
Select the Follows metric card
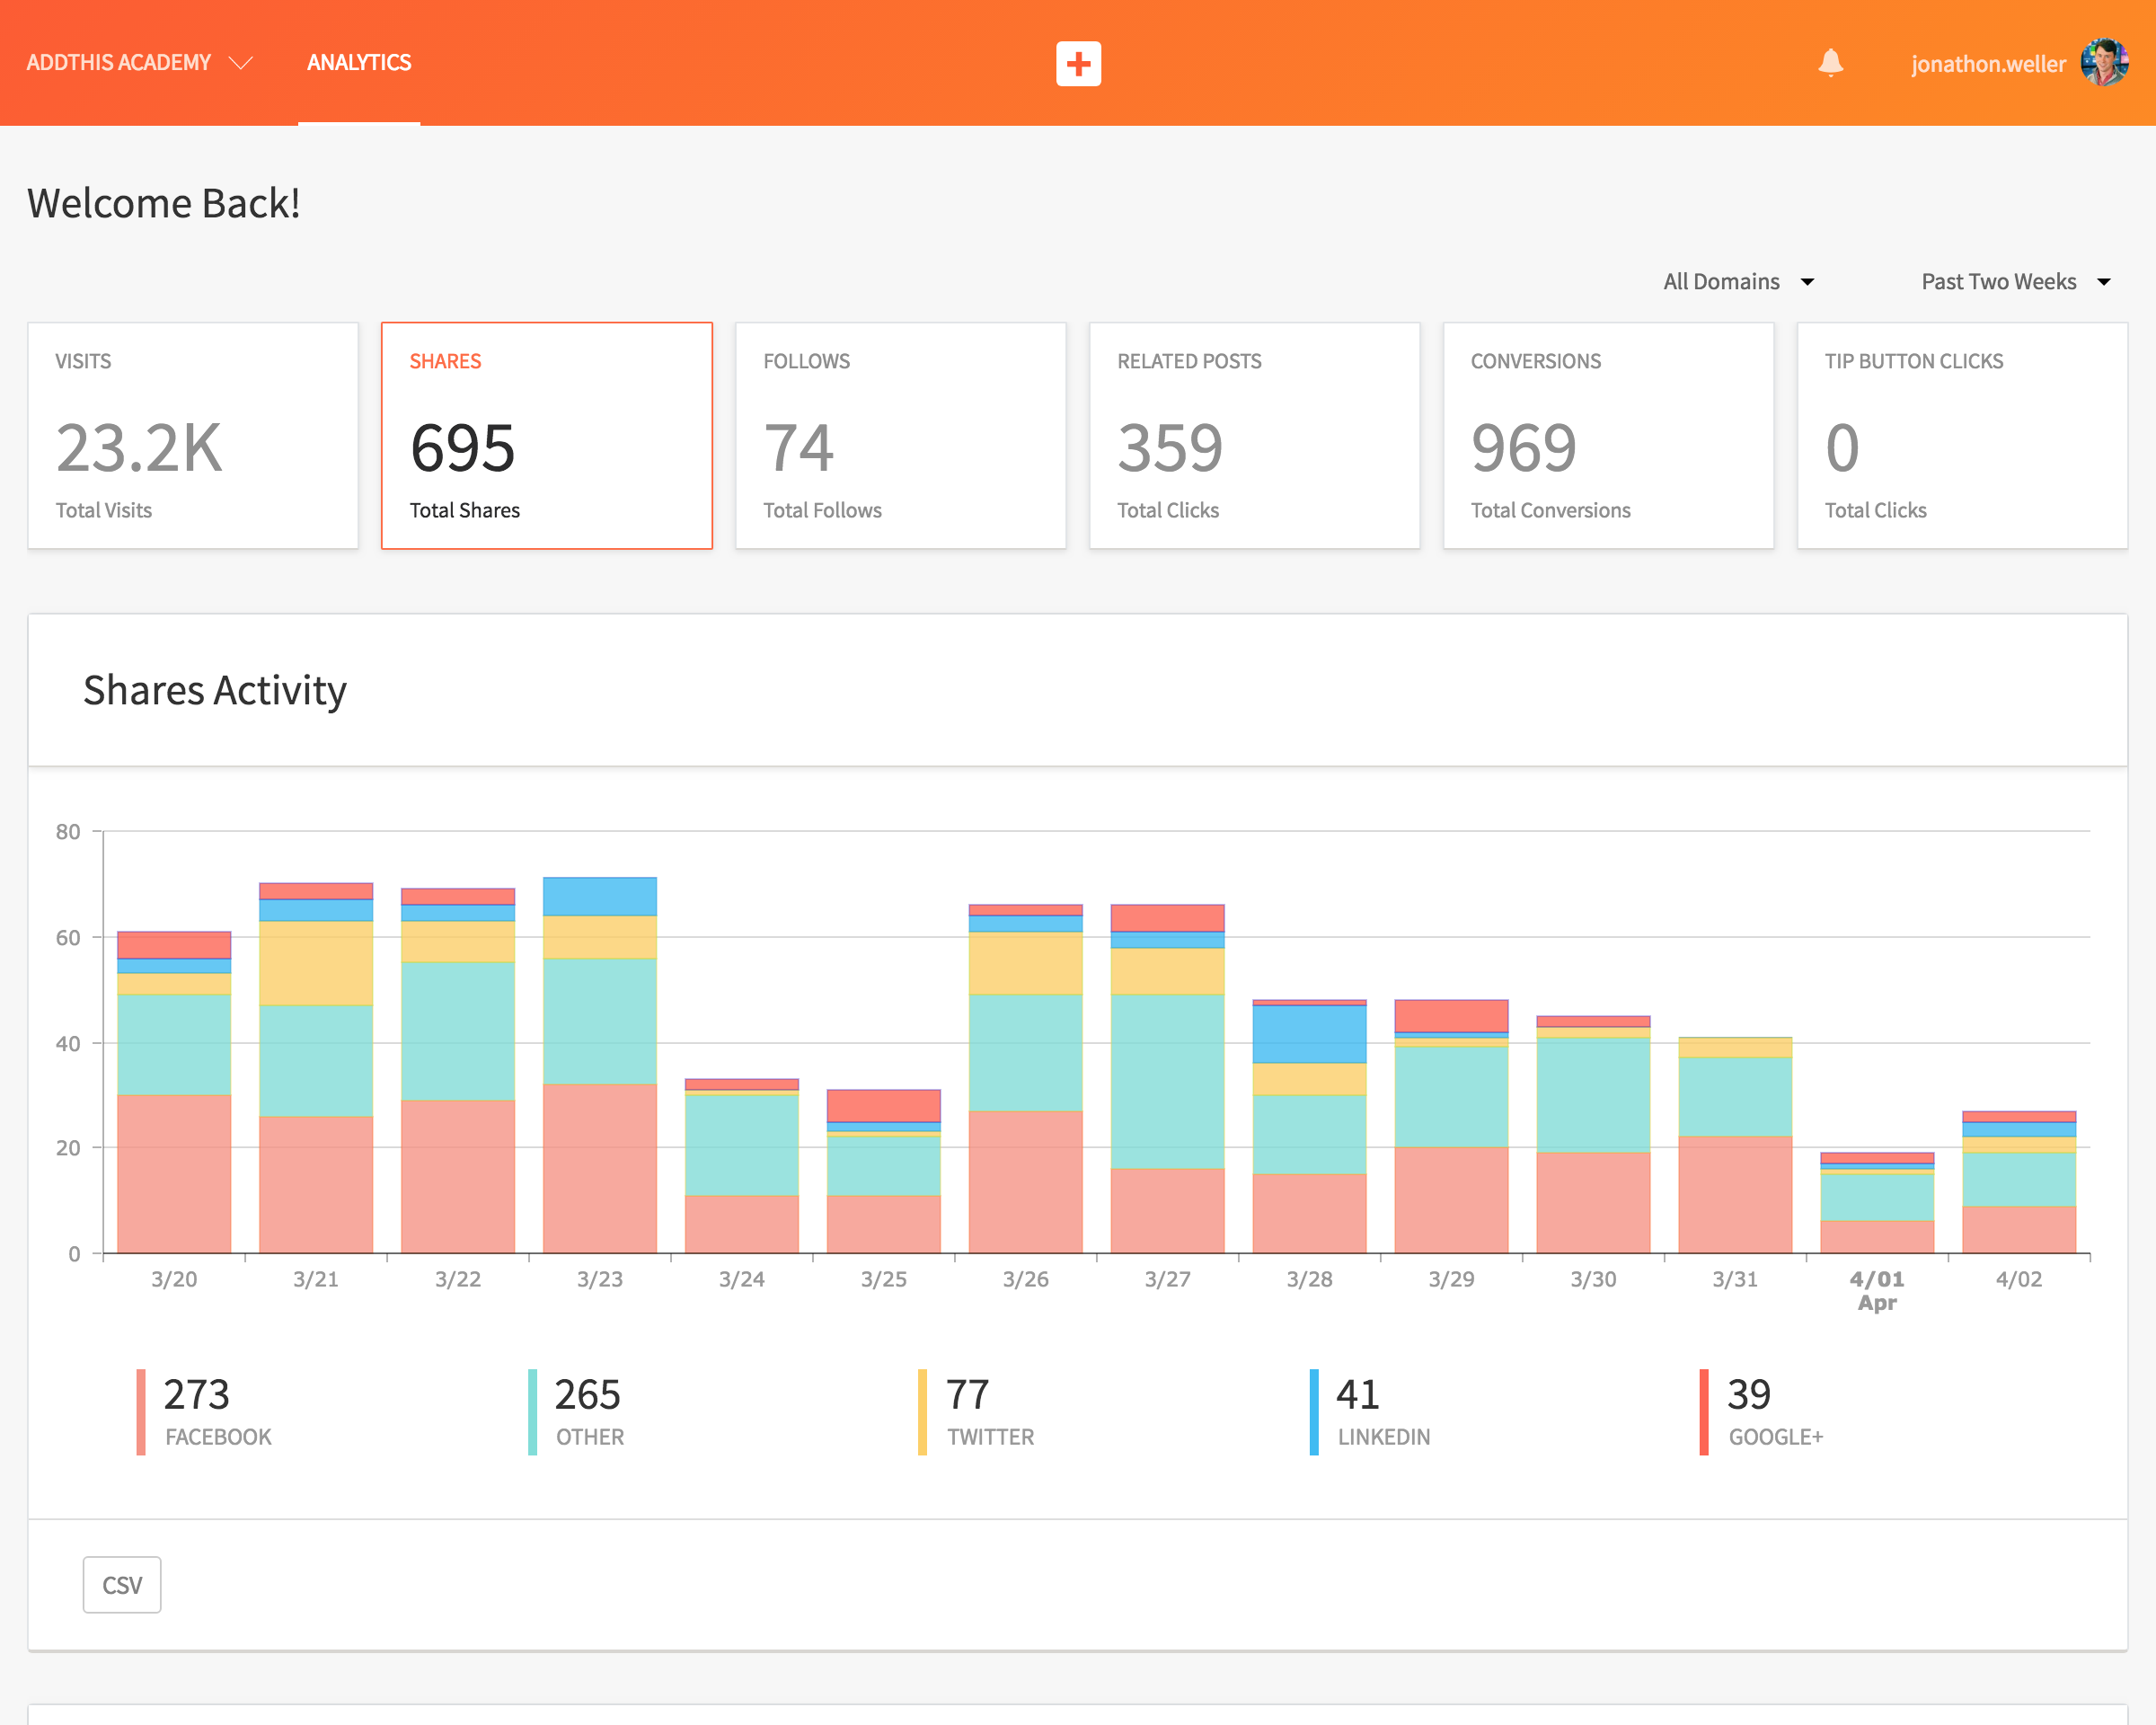pos(901,435)
